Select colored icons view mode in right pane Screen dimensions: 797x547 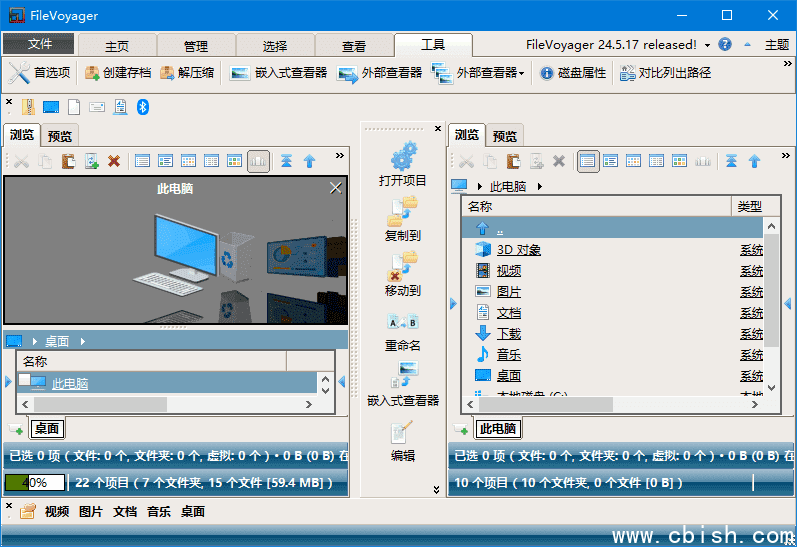(x=680, y=162)
